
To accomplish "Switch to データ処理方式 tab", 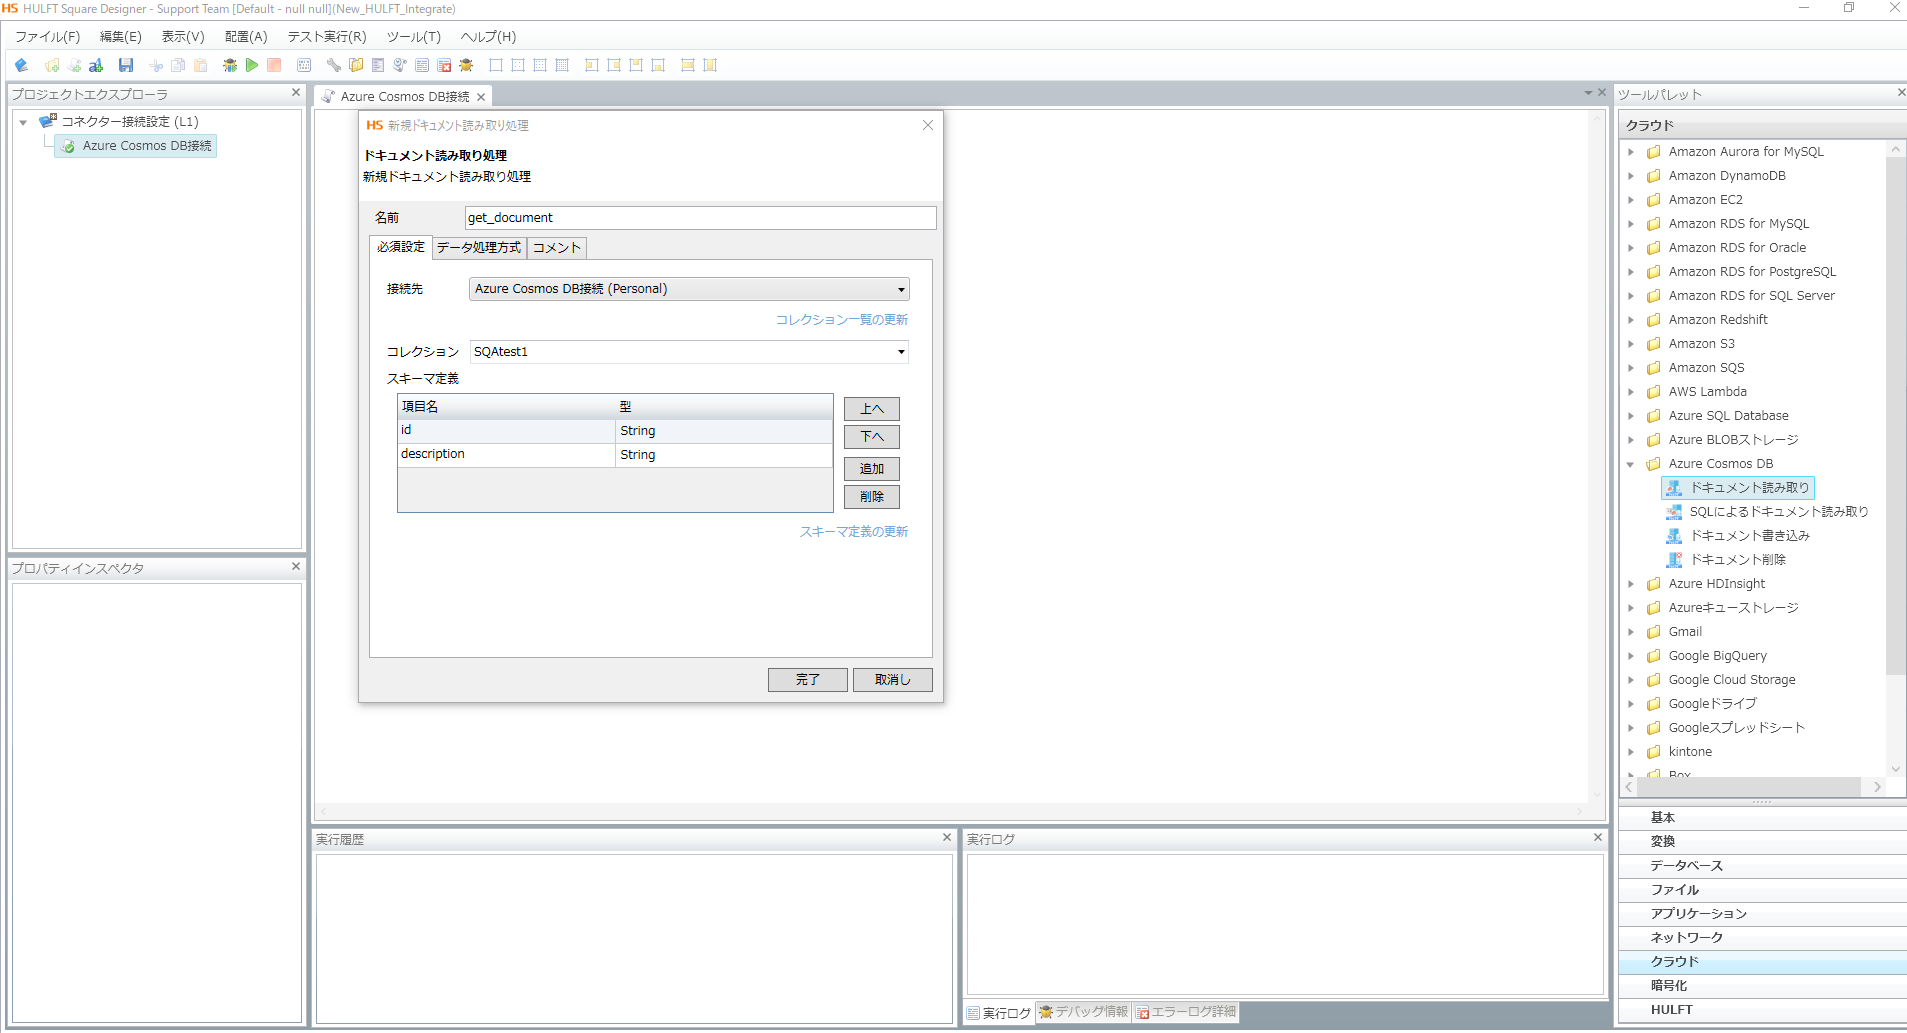I will [479, 248].
